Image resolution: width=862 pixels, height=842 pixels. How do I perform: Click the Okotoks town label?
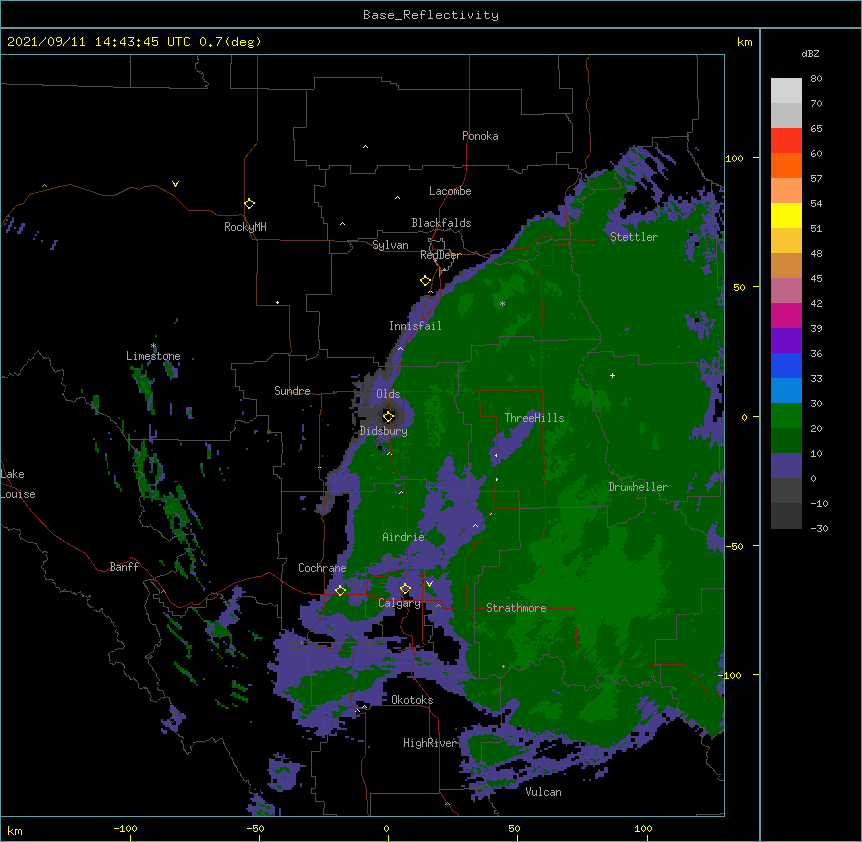[412, 700]
